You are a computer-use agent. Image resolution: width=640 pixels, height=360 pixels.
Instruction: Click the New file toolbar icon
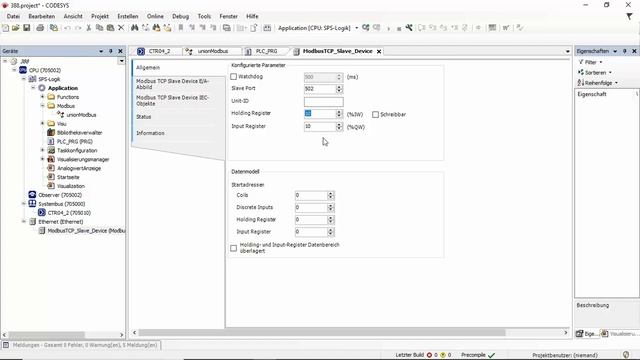tap(5, 28)
